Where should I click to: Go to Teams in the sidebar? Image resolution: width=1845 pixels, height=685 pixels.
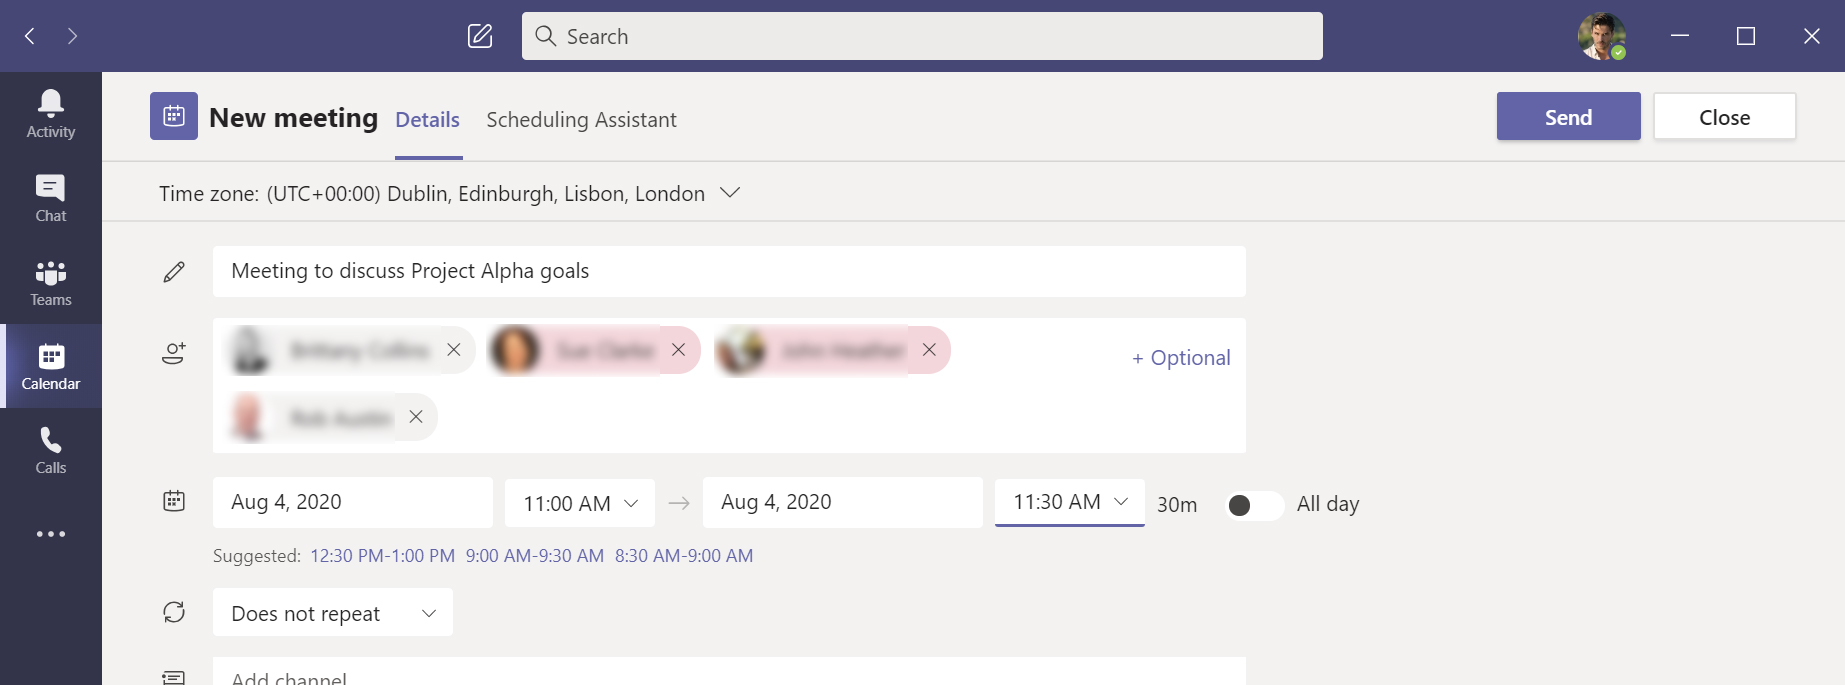click(50, 283)
